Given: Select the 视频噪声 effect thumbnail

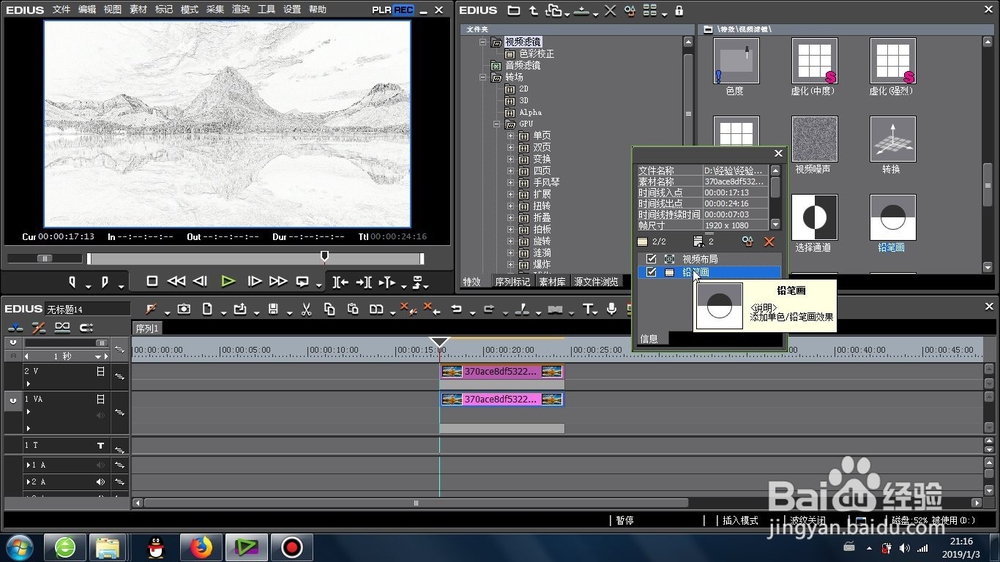Looking at the screenshot, I should point(814,139).
